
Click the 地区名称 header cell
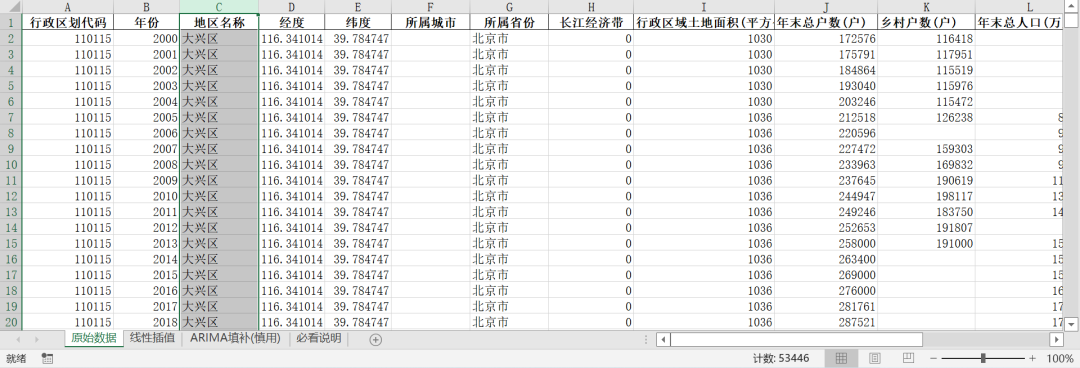pos(219,22)
